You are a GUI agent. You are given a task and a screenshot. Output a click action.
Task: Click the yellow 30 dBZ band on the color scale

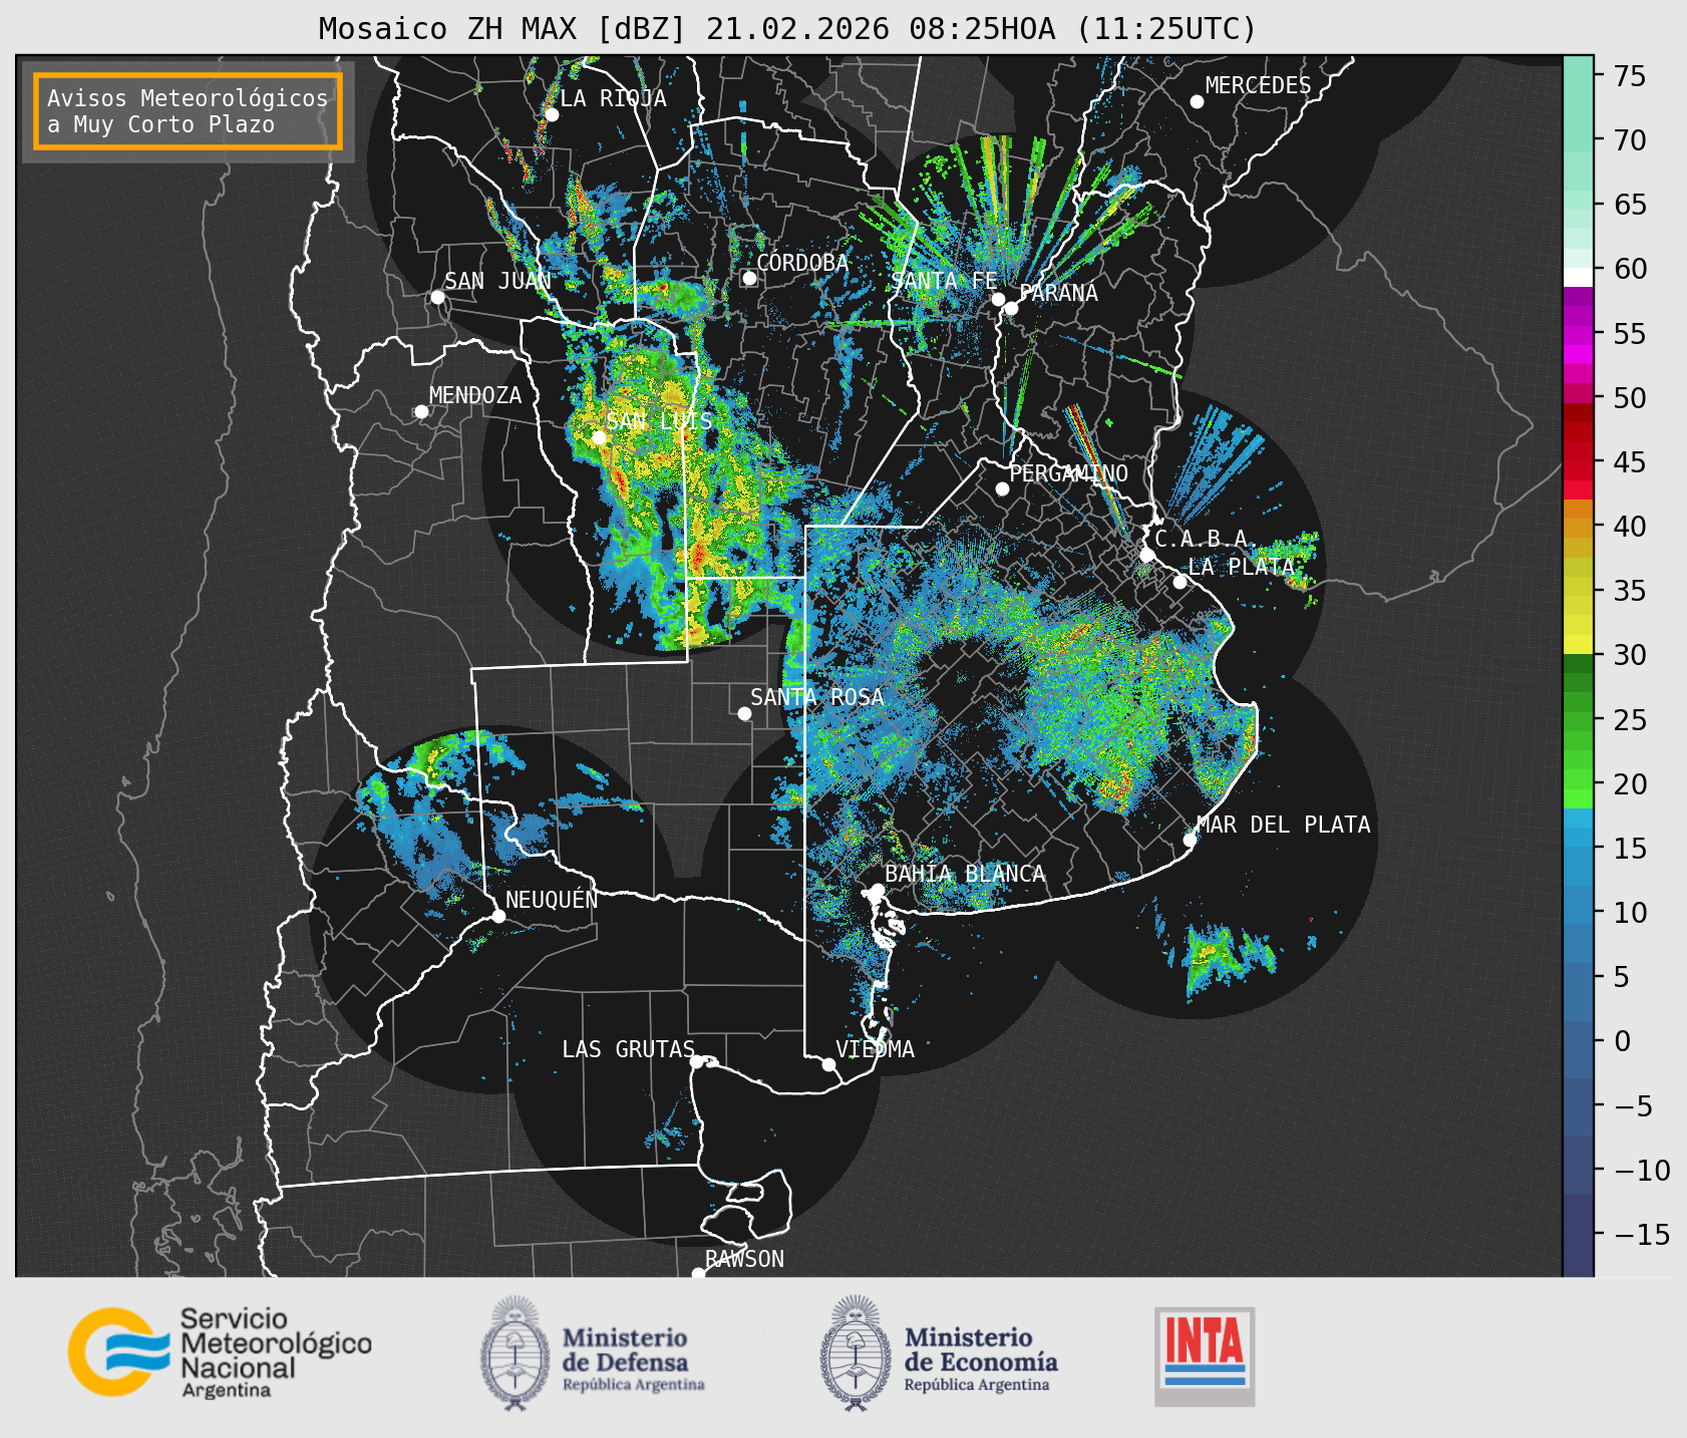click(1578, 644)
